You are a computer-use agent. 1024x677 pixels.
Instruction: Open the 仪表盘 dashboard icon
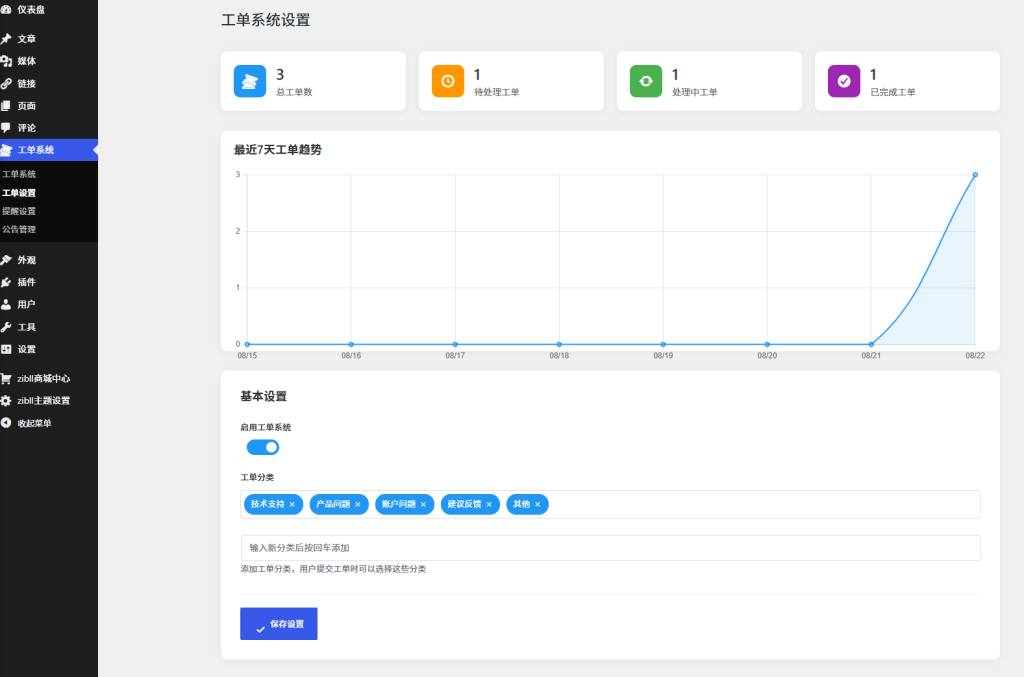[x=6, y=10]
